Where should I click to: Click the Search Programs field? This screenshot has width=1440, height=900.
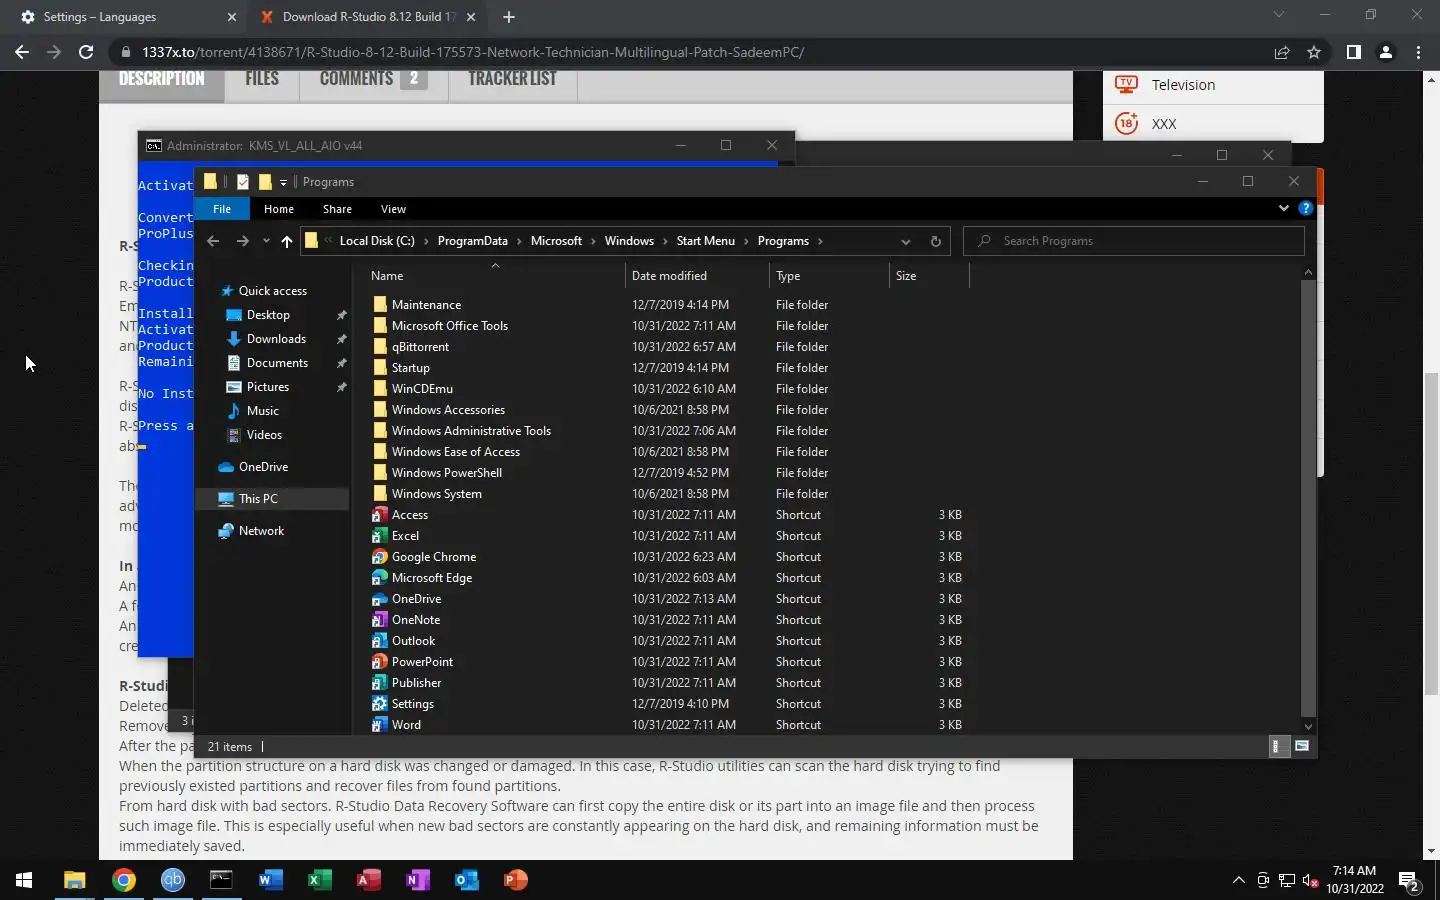(1133, 241)
